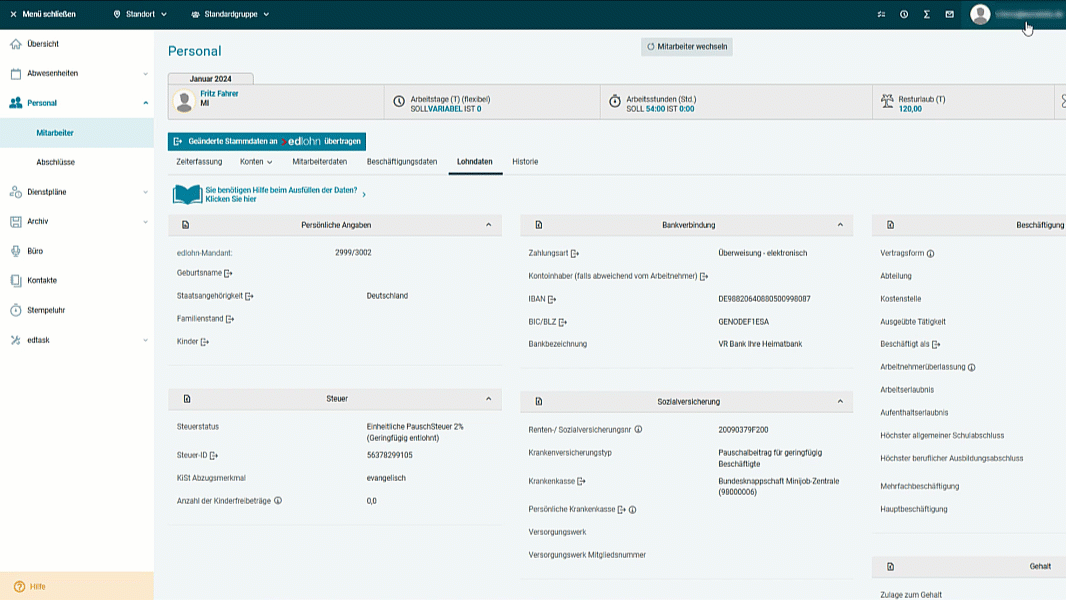Viewport: 1066px width, 600px height.
Task: Collapse the Persönliche Angaben section
Action: [x=488, y=225]
